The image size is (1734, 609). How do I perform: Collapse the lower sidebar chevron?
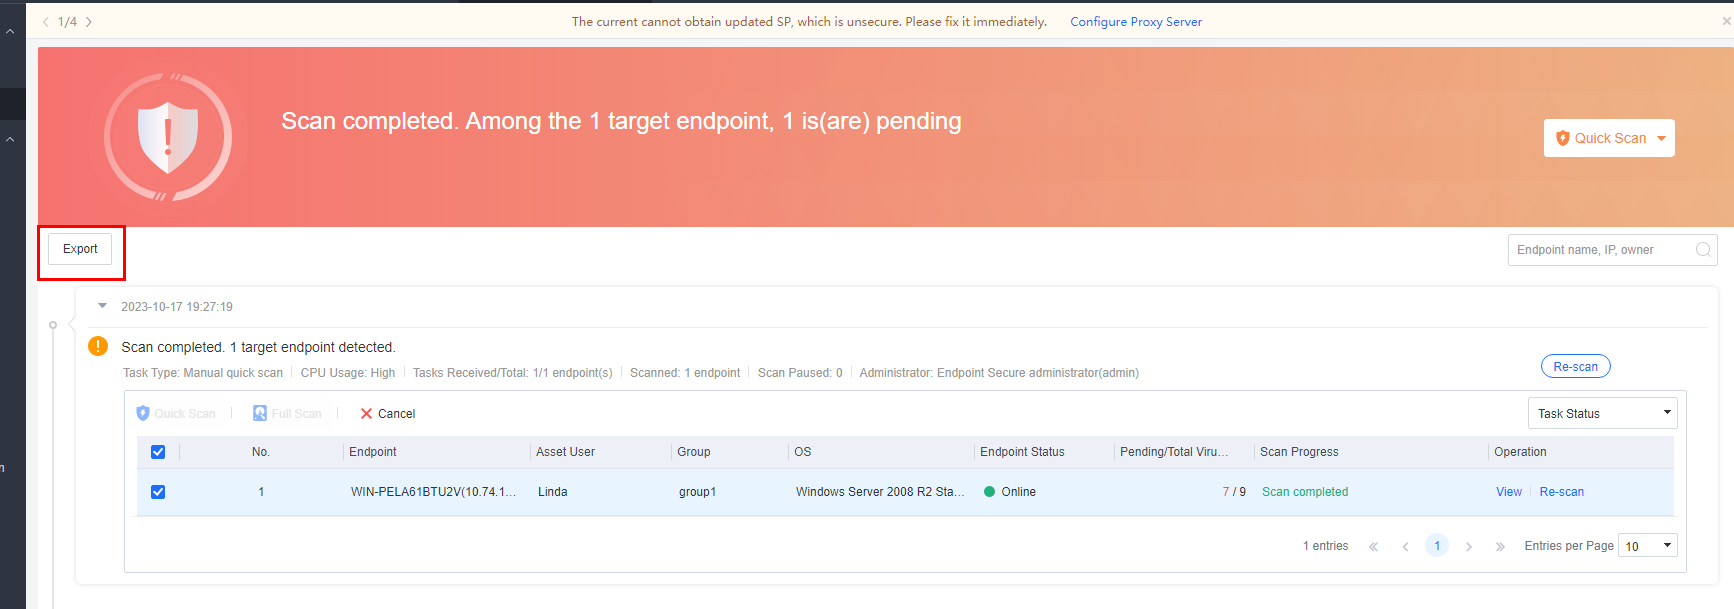click(10, 139)
